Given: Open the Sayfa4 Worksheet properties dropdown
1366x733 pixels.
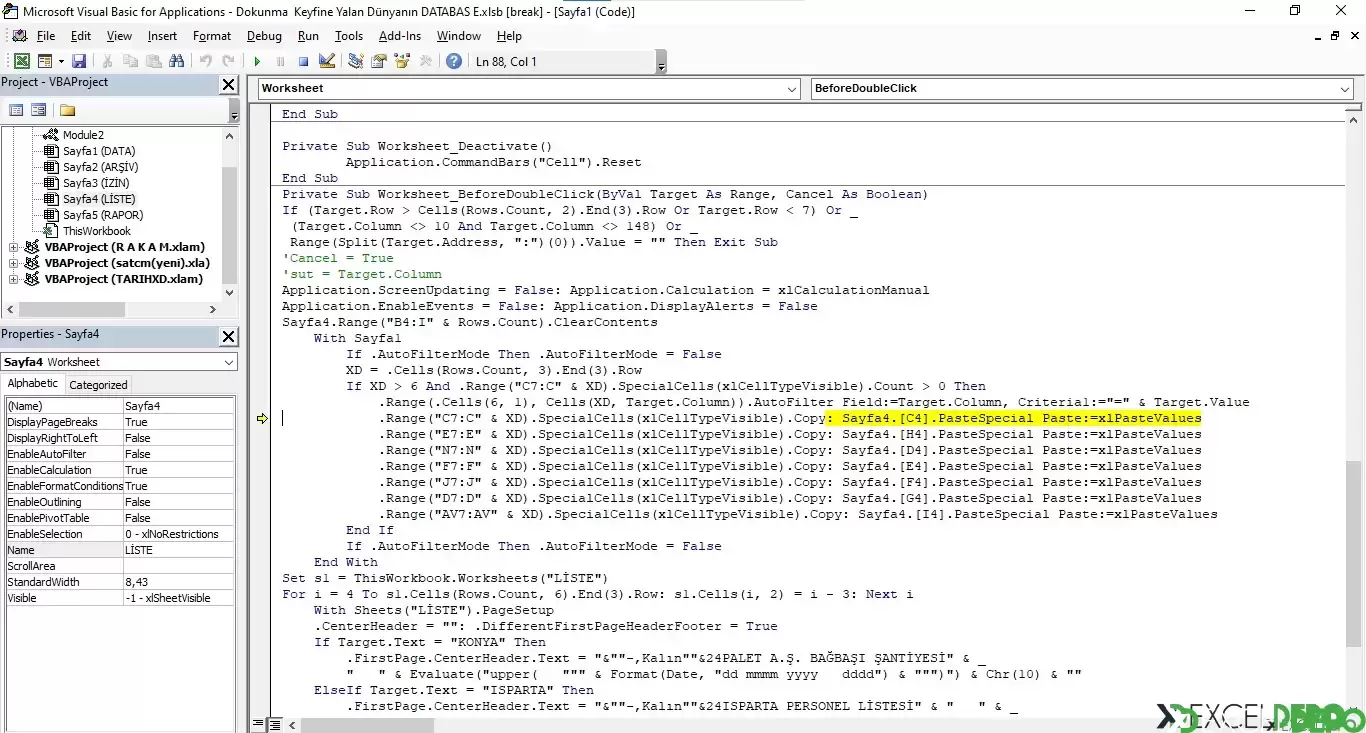Looking at the screenshot, I should [229, 362].
